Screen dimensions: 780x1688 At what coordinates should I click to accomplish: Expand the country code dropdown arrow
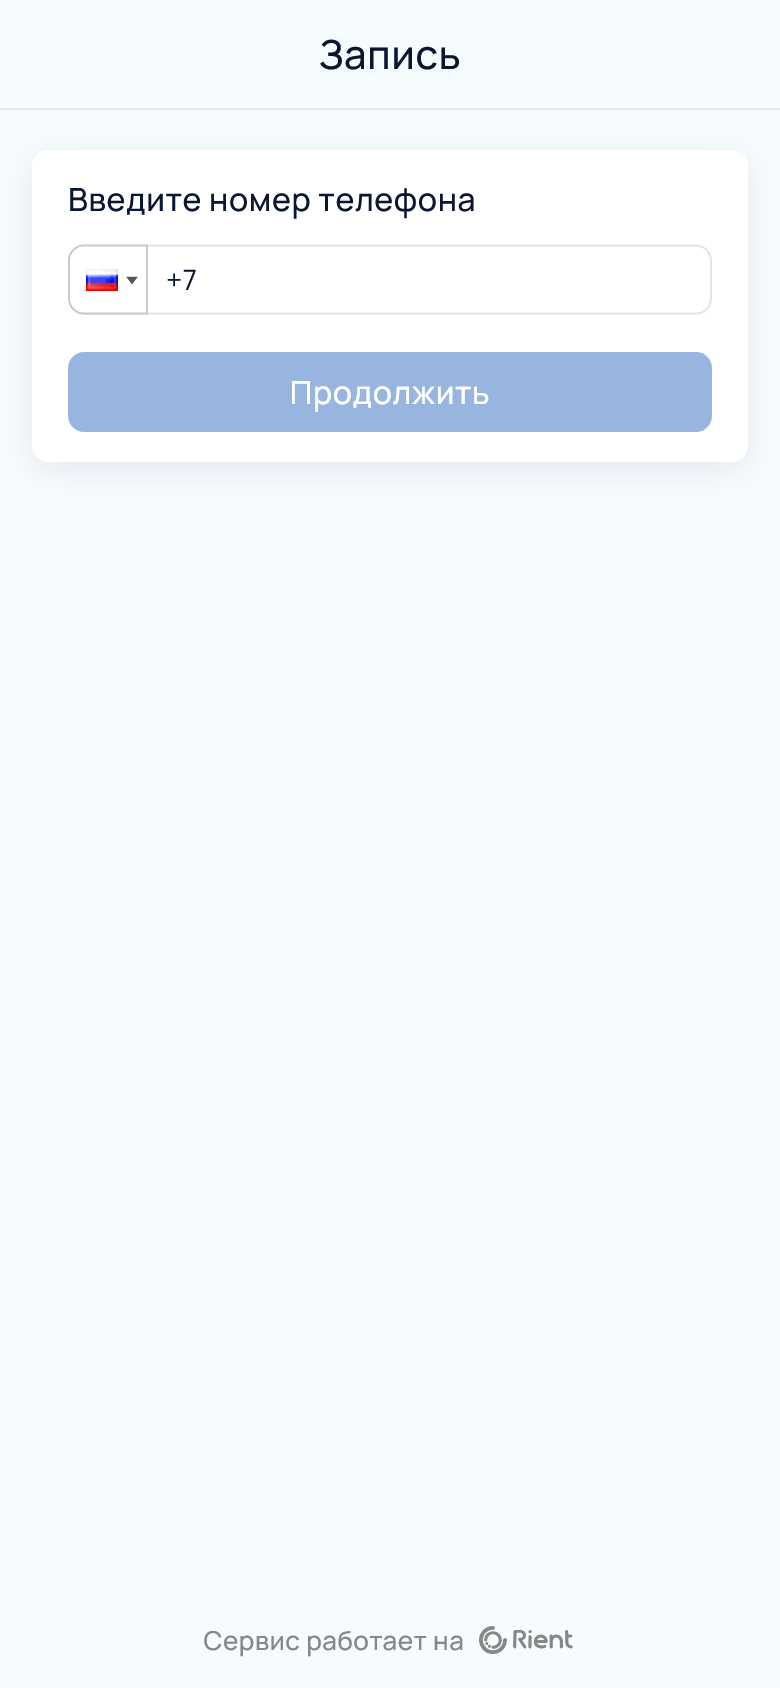tap(132, 280)
